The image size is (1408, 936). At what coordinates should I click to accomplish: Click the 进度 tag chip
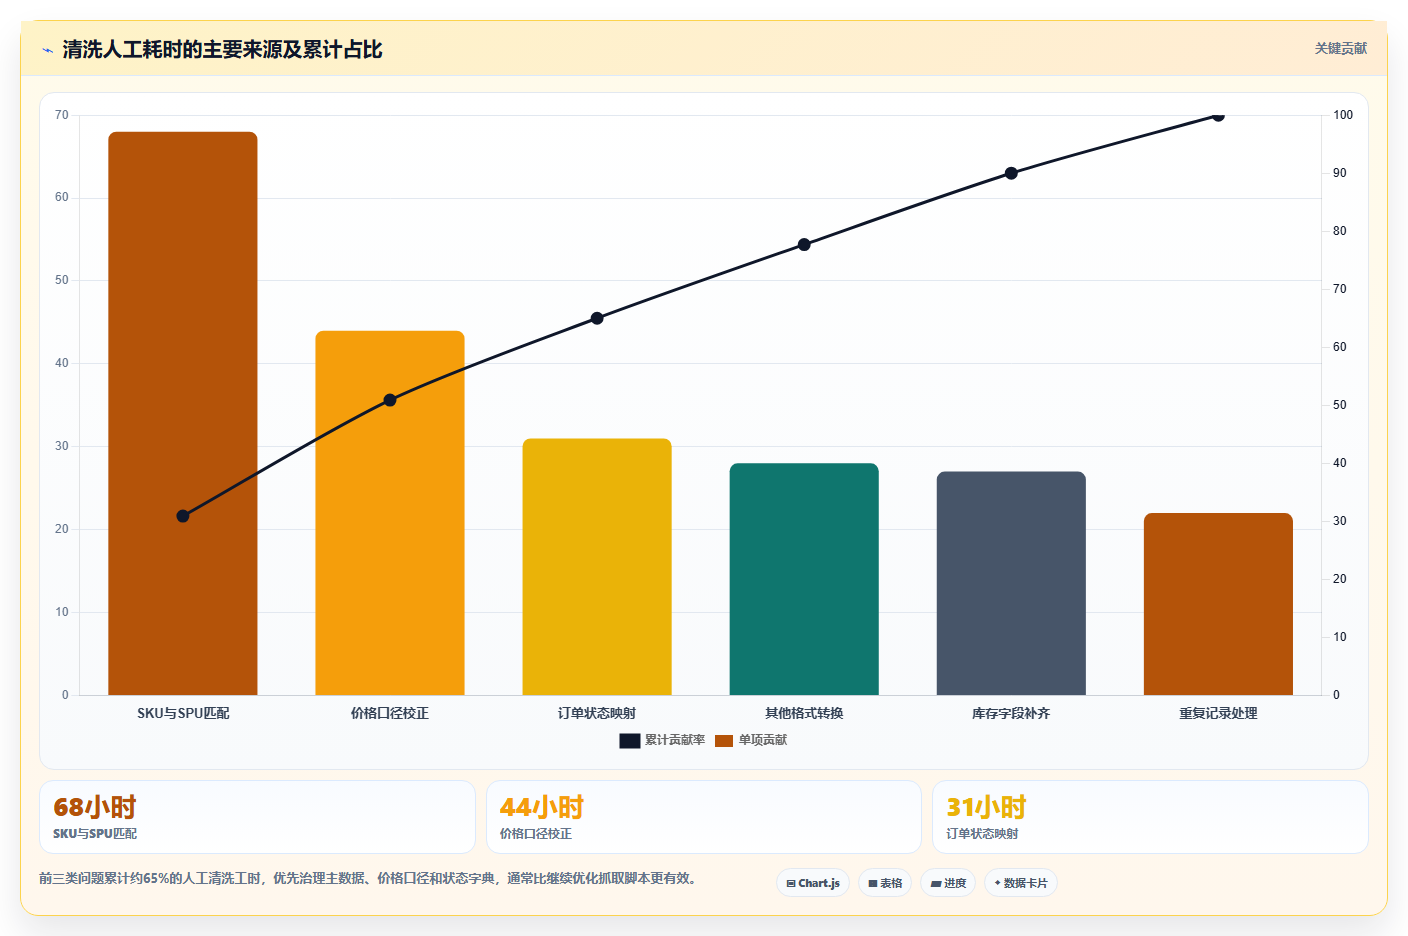(948, 883)
